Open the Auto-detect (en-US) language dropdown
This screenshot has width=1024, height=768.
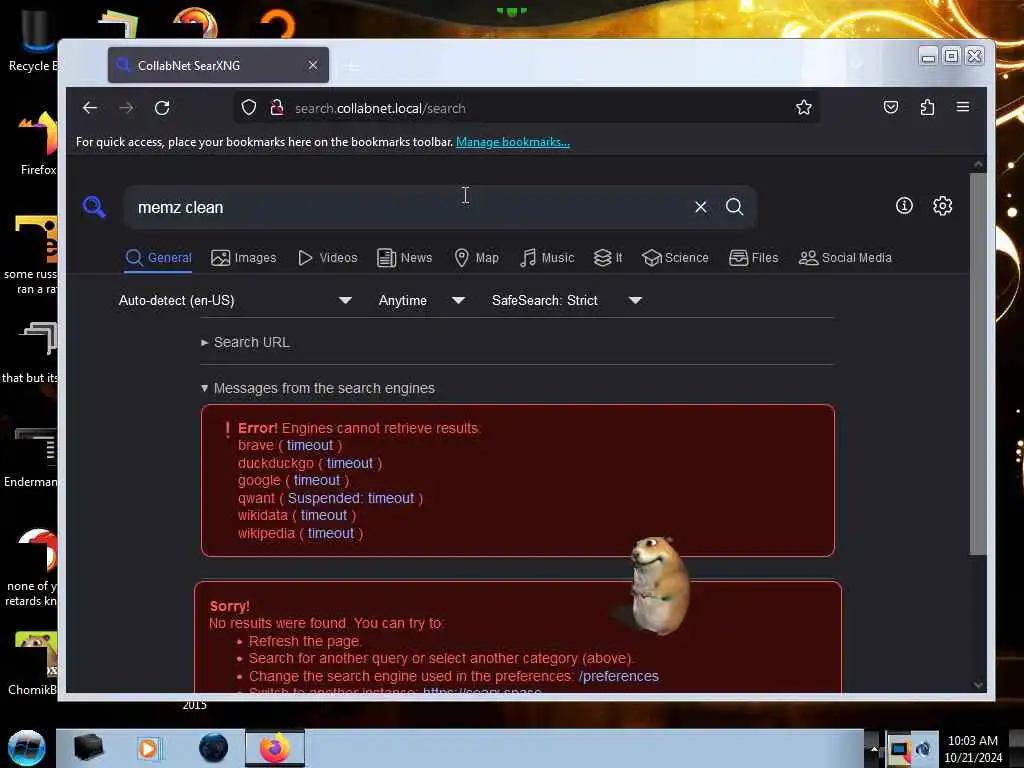coord(235,300)
